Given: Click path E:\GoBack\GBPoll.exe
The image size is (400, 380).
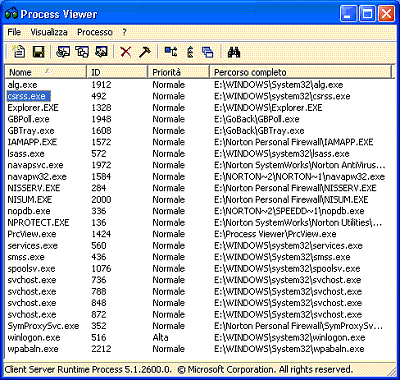Looking at the screenshot, I should point(257,119).
